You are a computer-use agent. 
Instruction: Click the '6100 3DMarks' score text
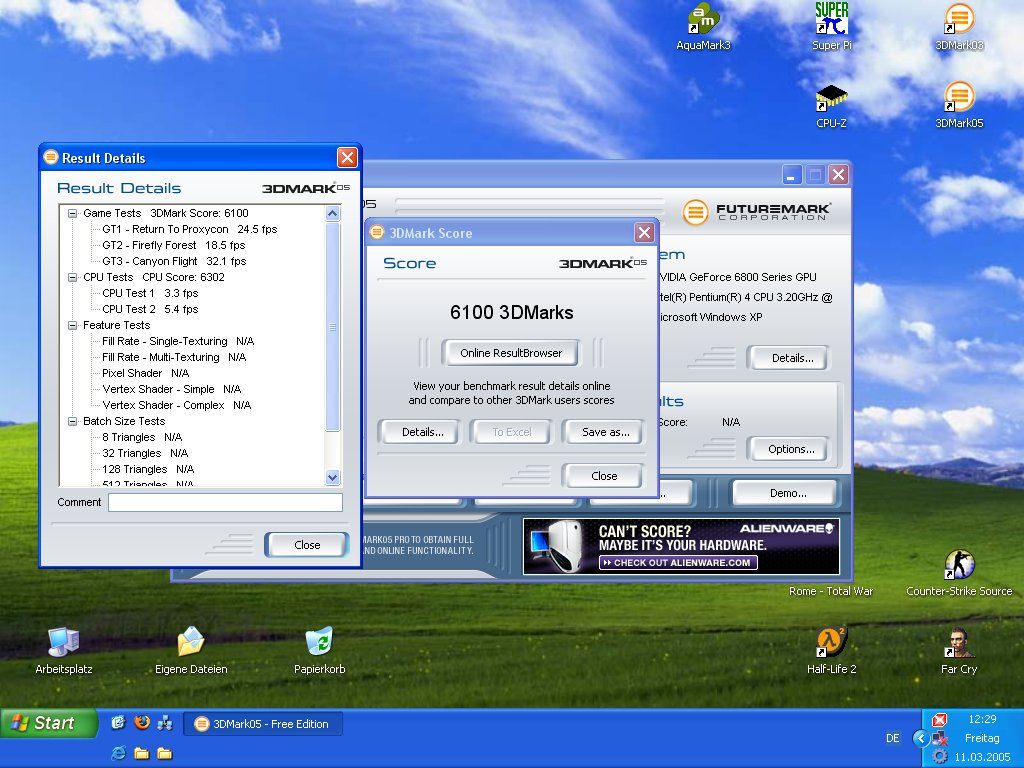tap(511, 312)
